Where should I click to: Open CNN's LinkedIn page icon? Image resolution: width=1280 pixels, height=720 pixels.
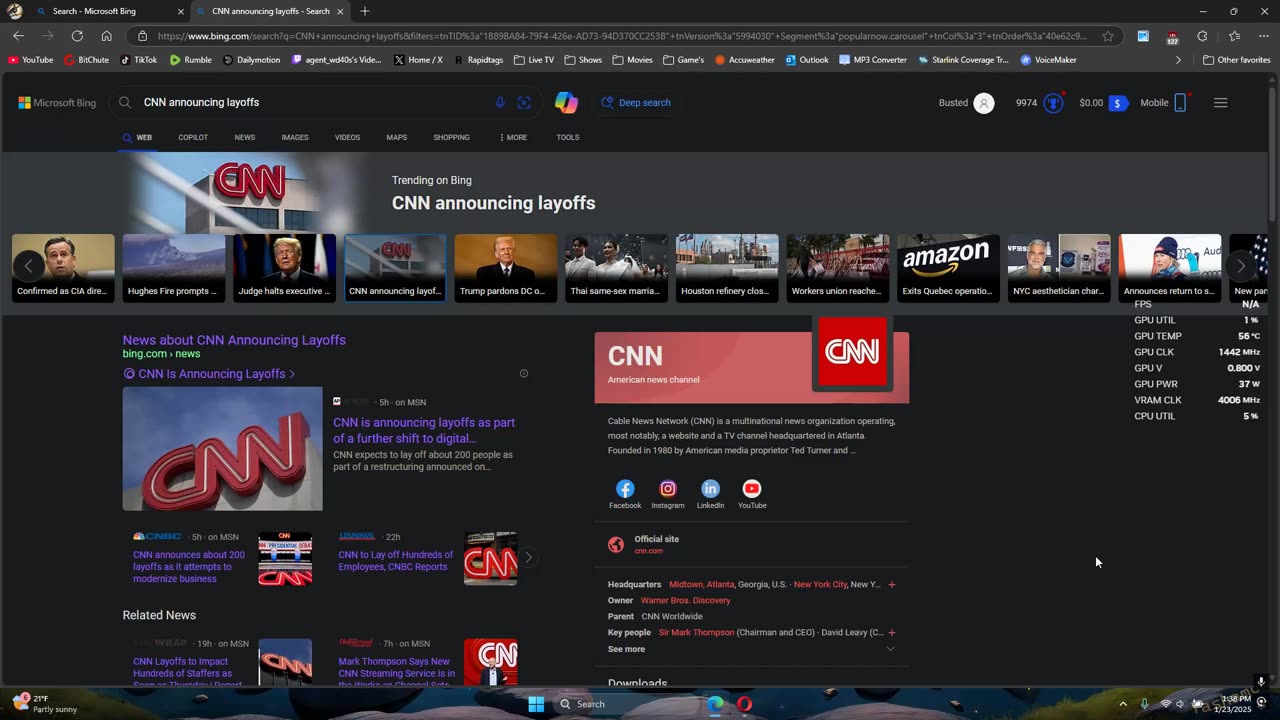pyautogui.click(x=710, y=489)
